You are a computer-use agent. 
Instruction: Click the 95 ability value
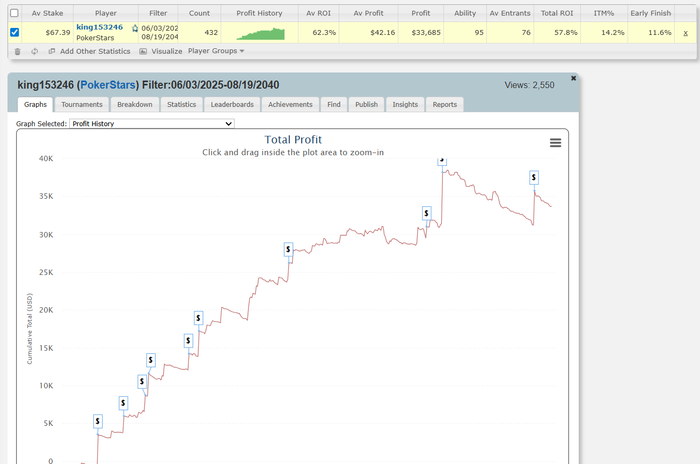tap(465, 33)
